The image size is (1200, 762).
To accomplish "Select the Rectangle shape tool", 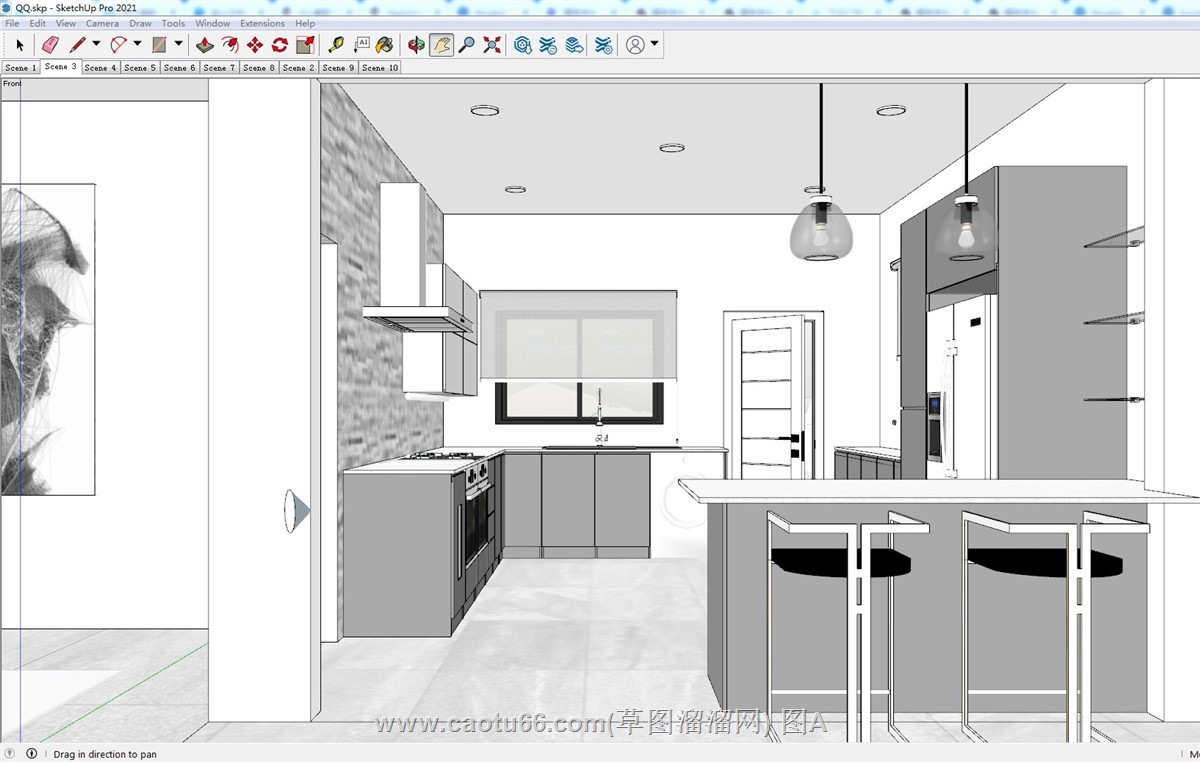I will pyautogui.click(x=159, y=45).
